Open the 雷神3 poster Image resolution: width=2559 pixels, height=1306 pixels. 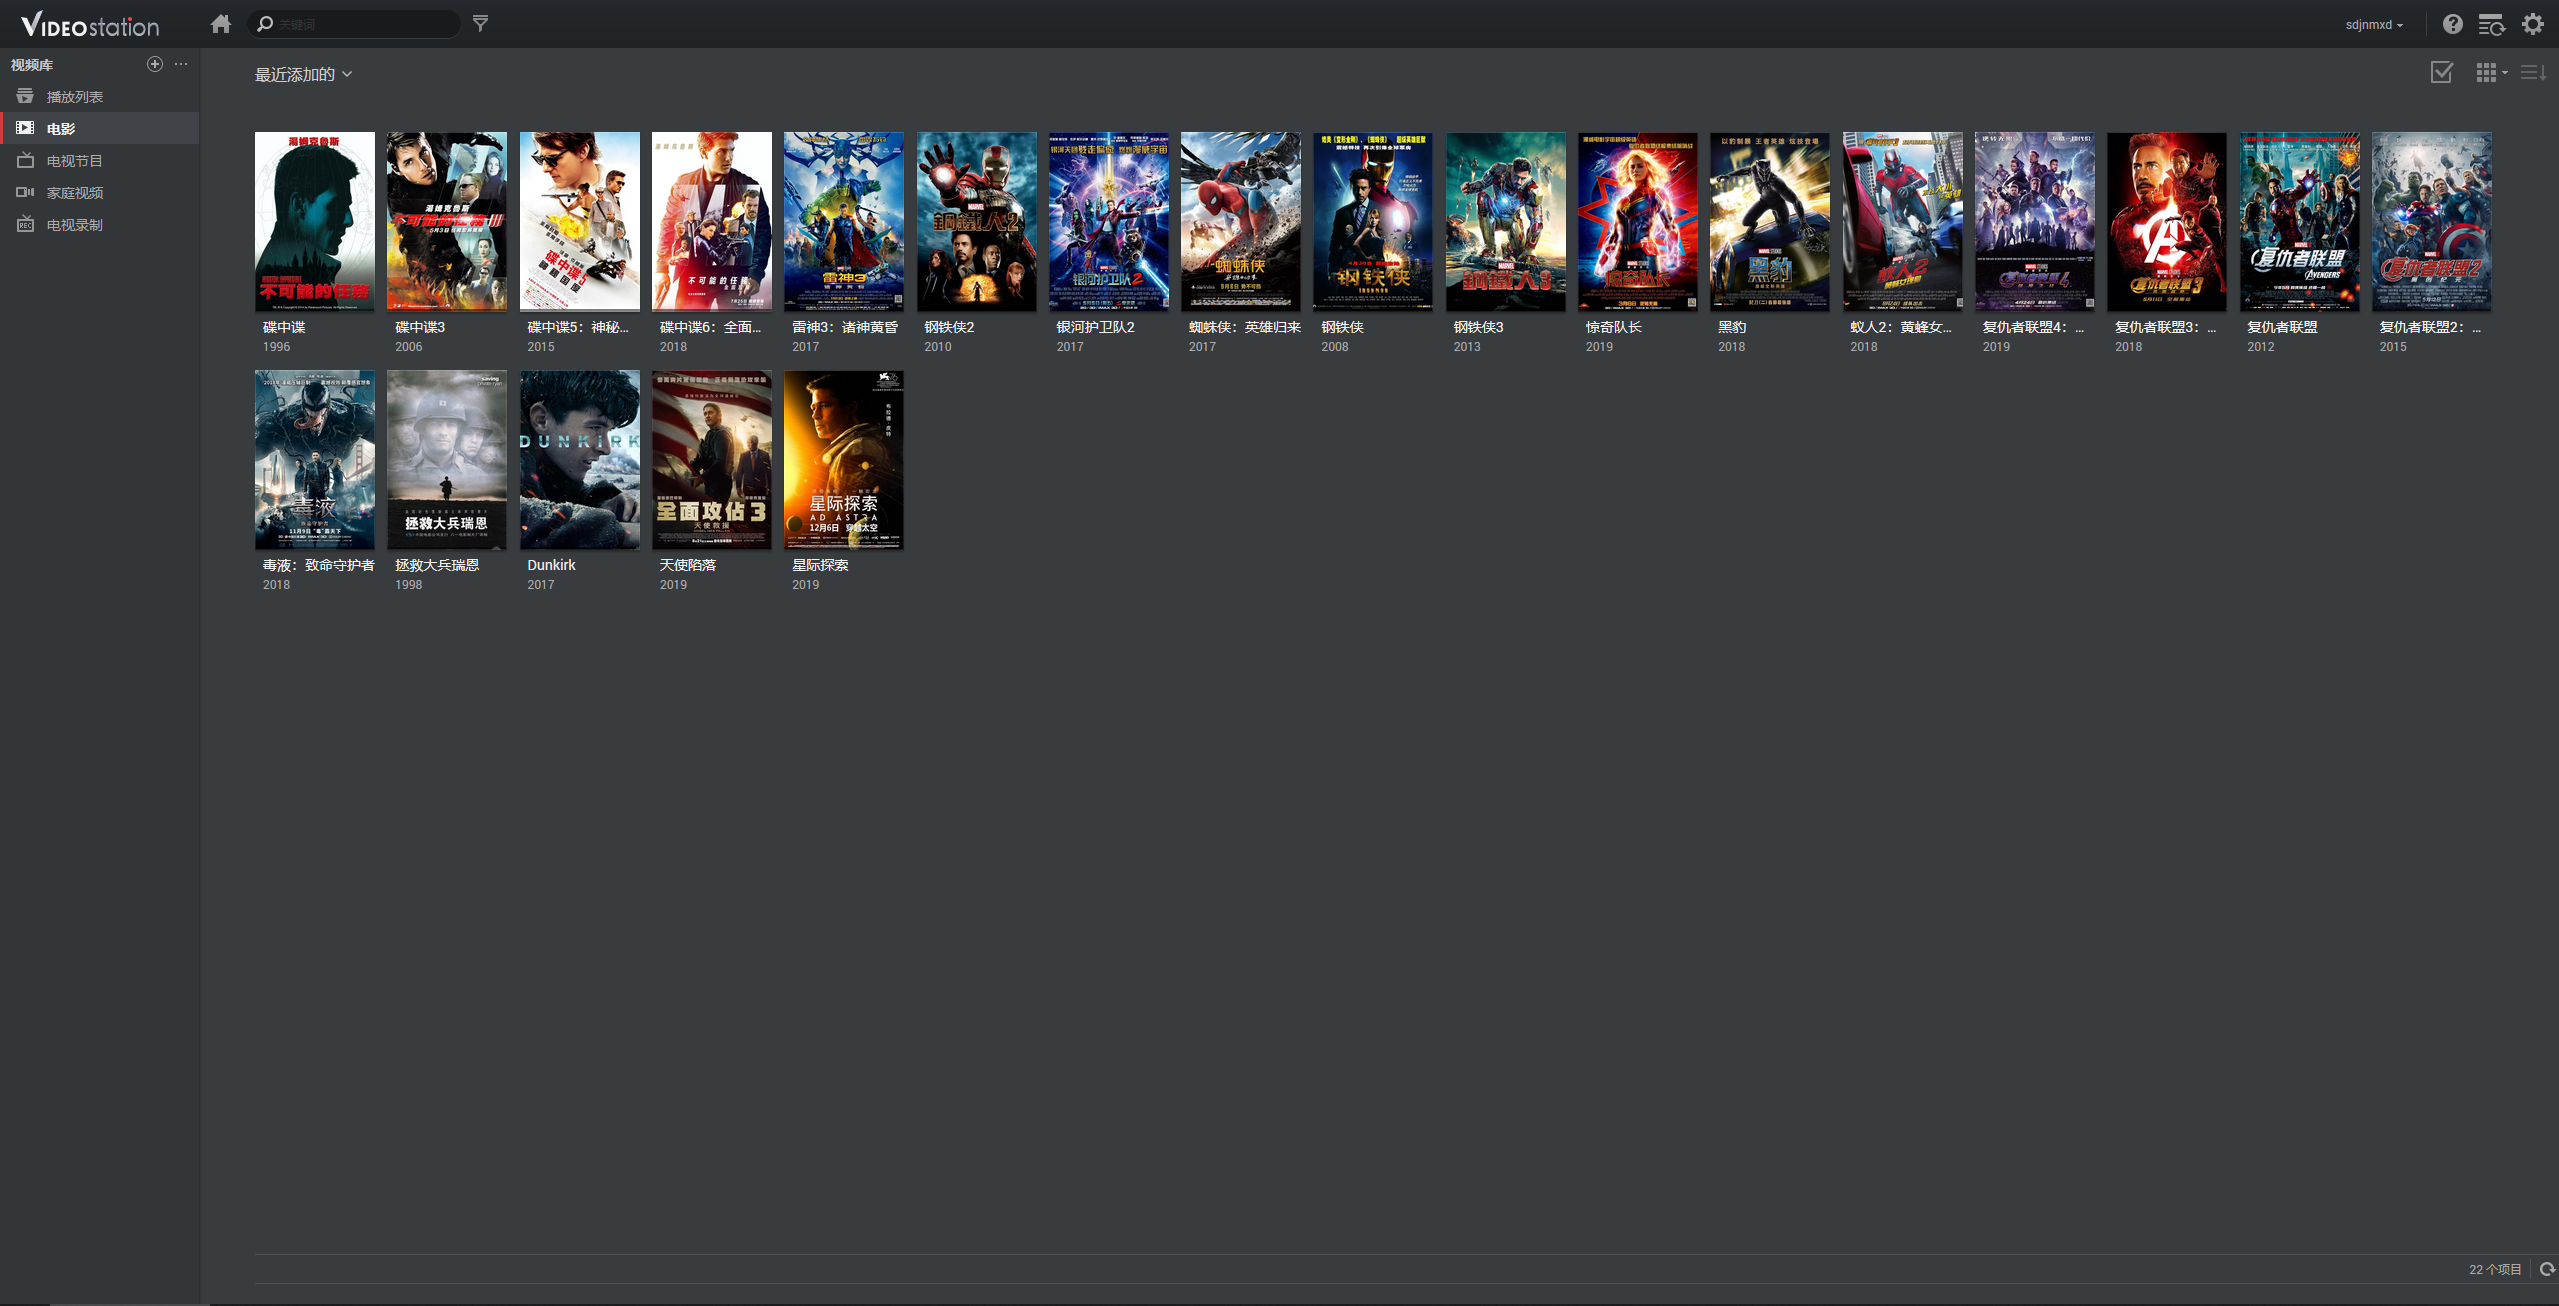tap(844, 221)
